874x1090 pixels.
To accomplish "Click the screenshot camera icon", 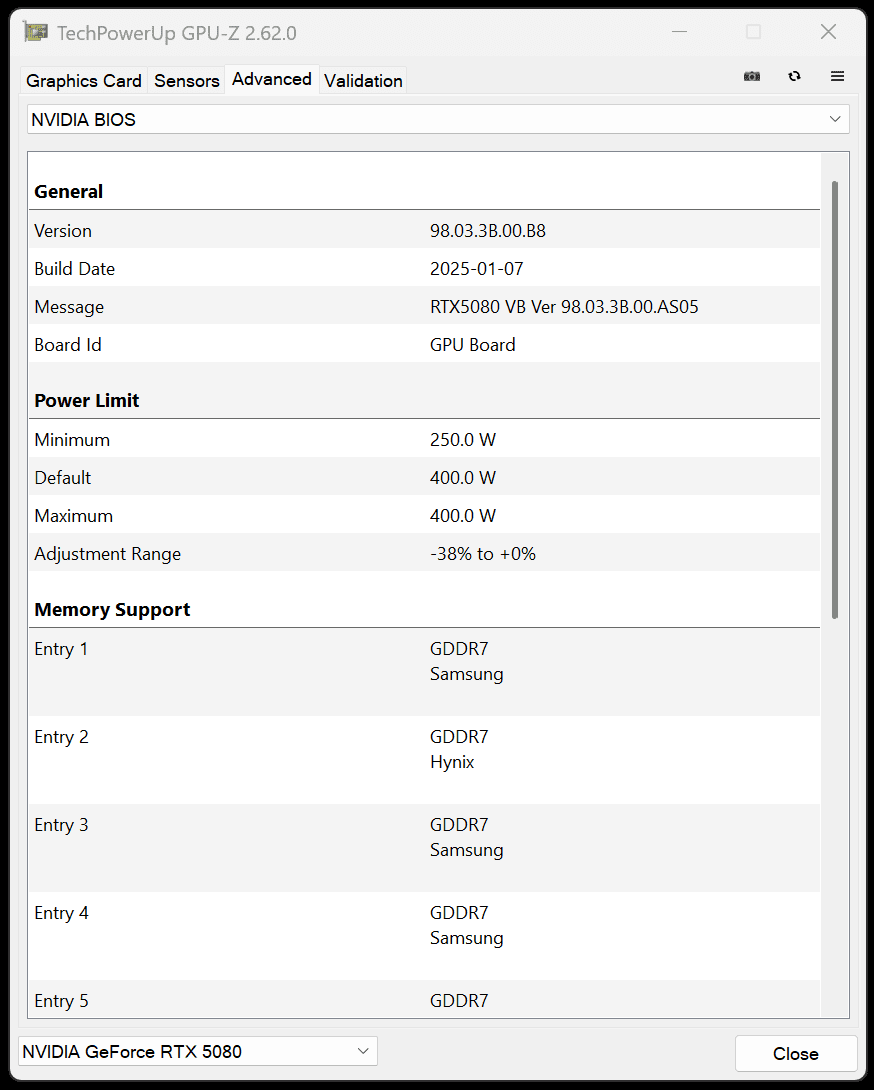I will (752, 76).
